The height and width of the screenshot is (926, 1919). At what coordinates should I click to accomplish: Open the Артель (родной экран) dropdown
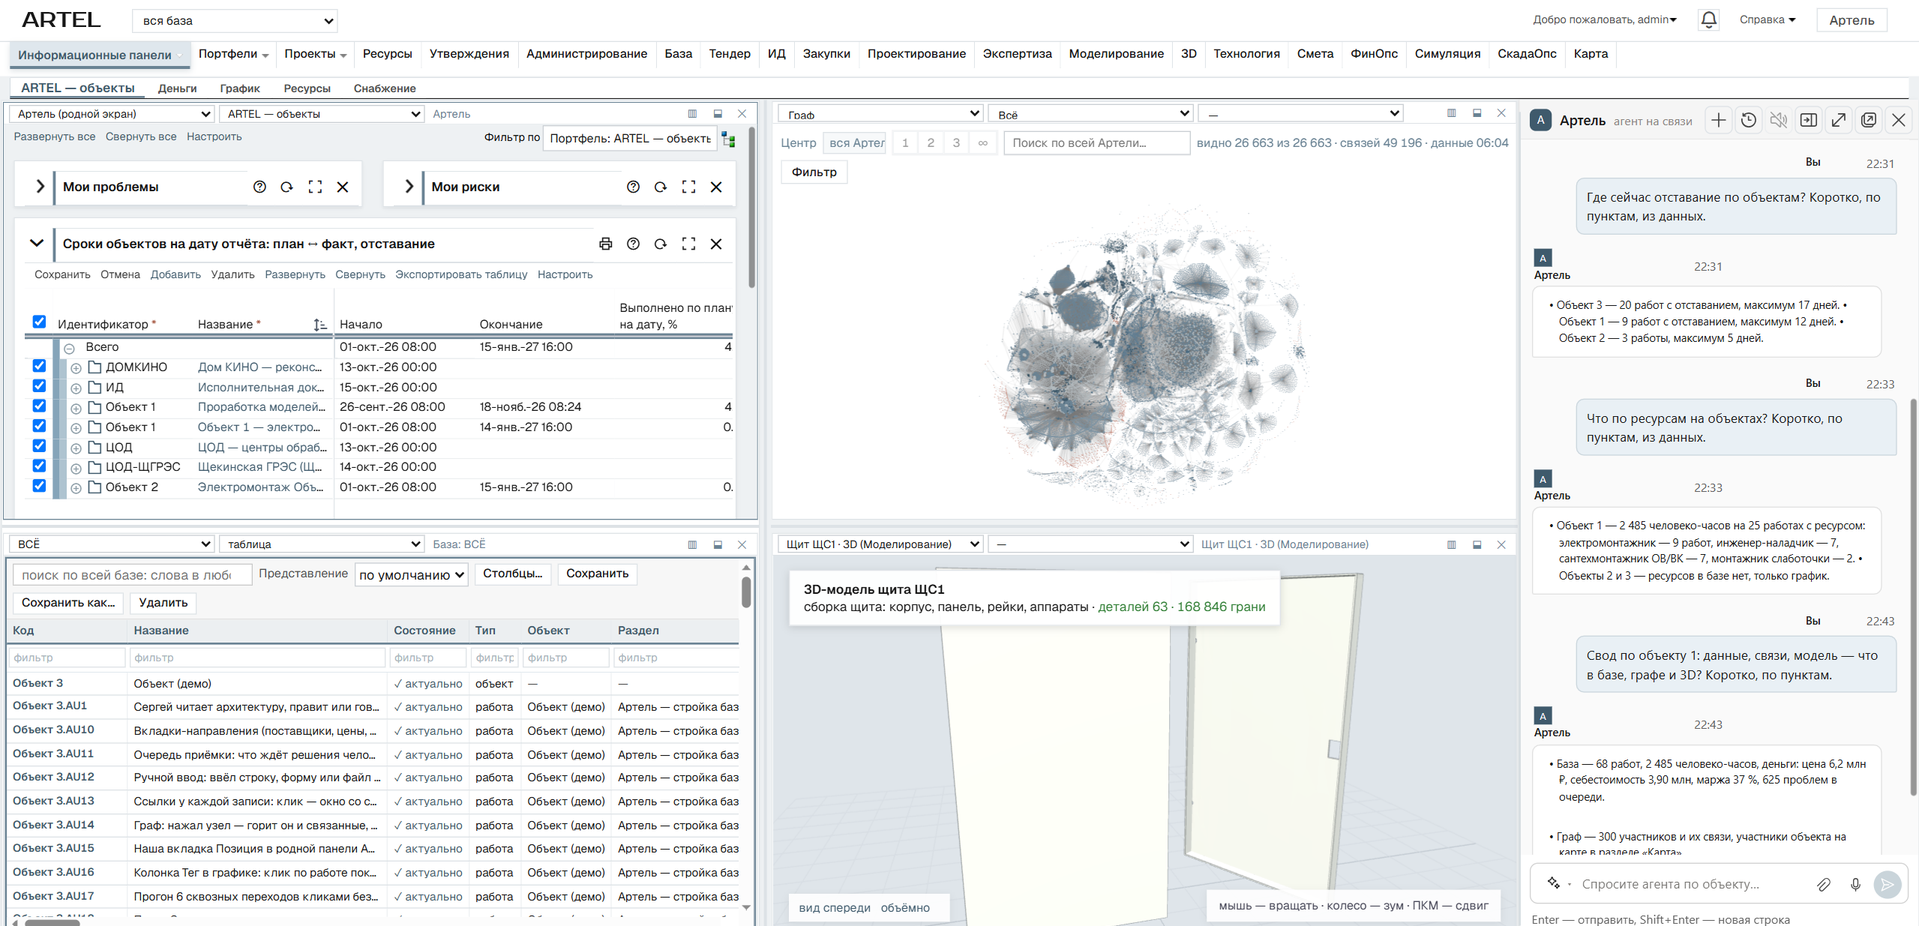pos(112,114)
